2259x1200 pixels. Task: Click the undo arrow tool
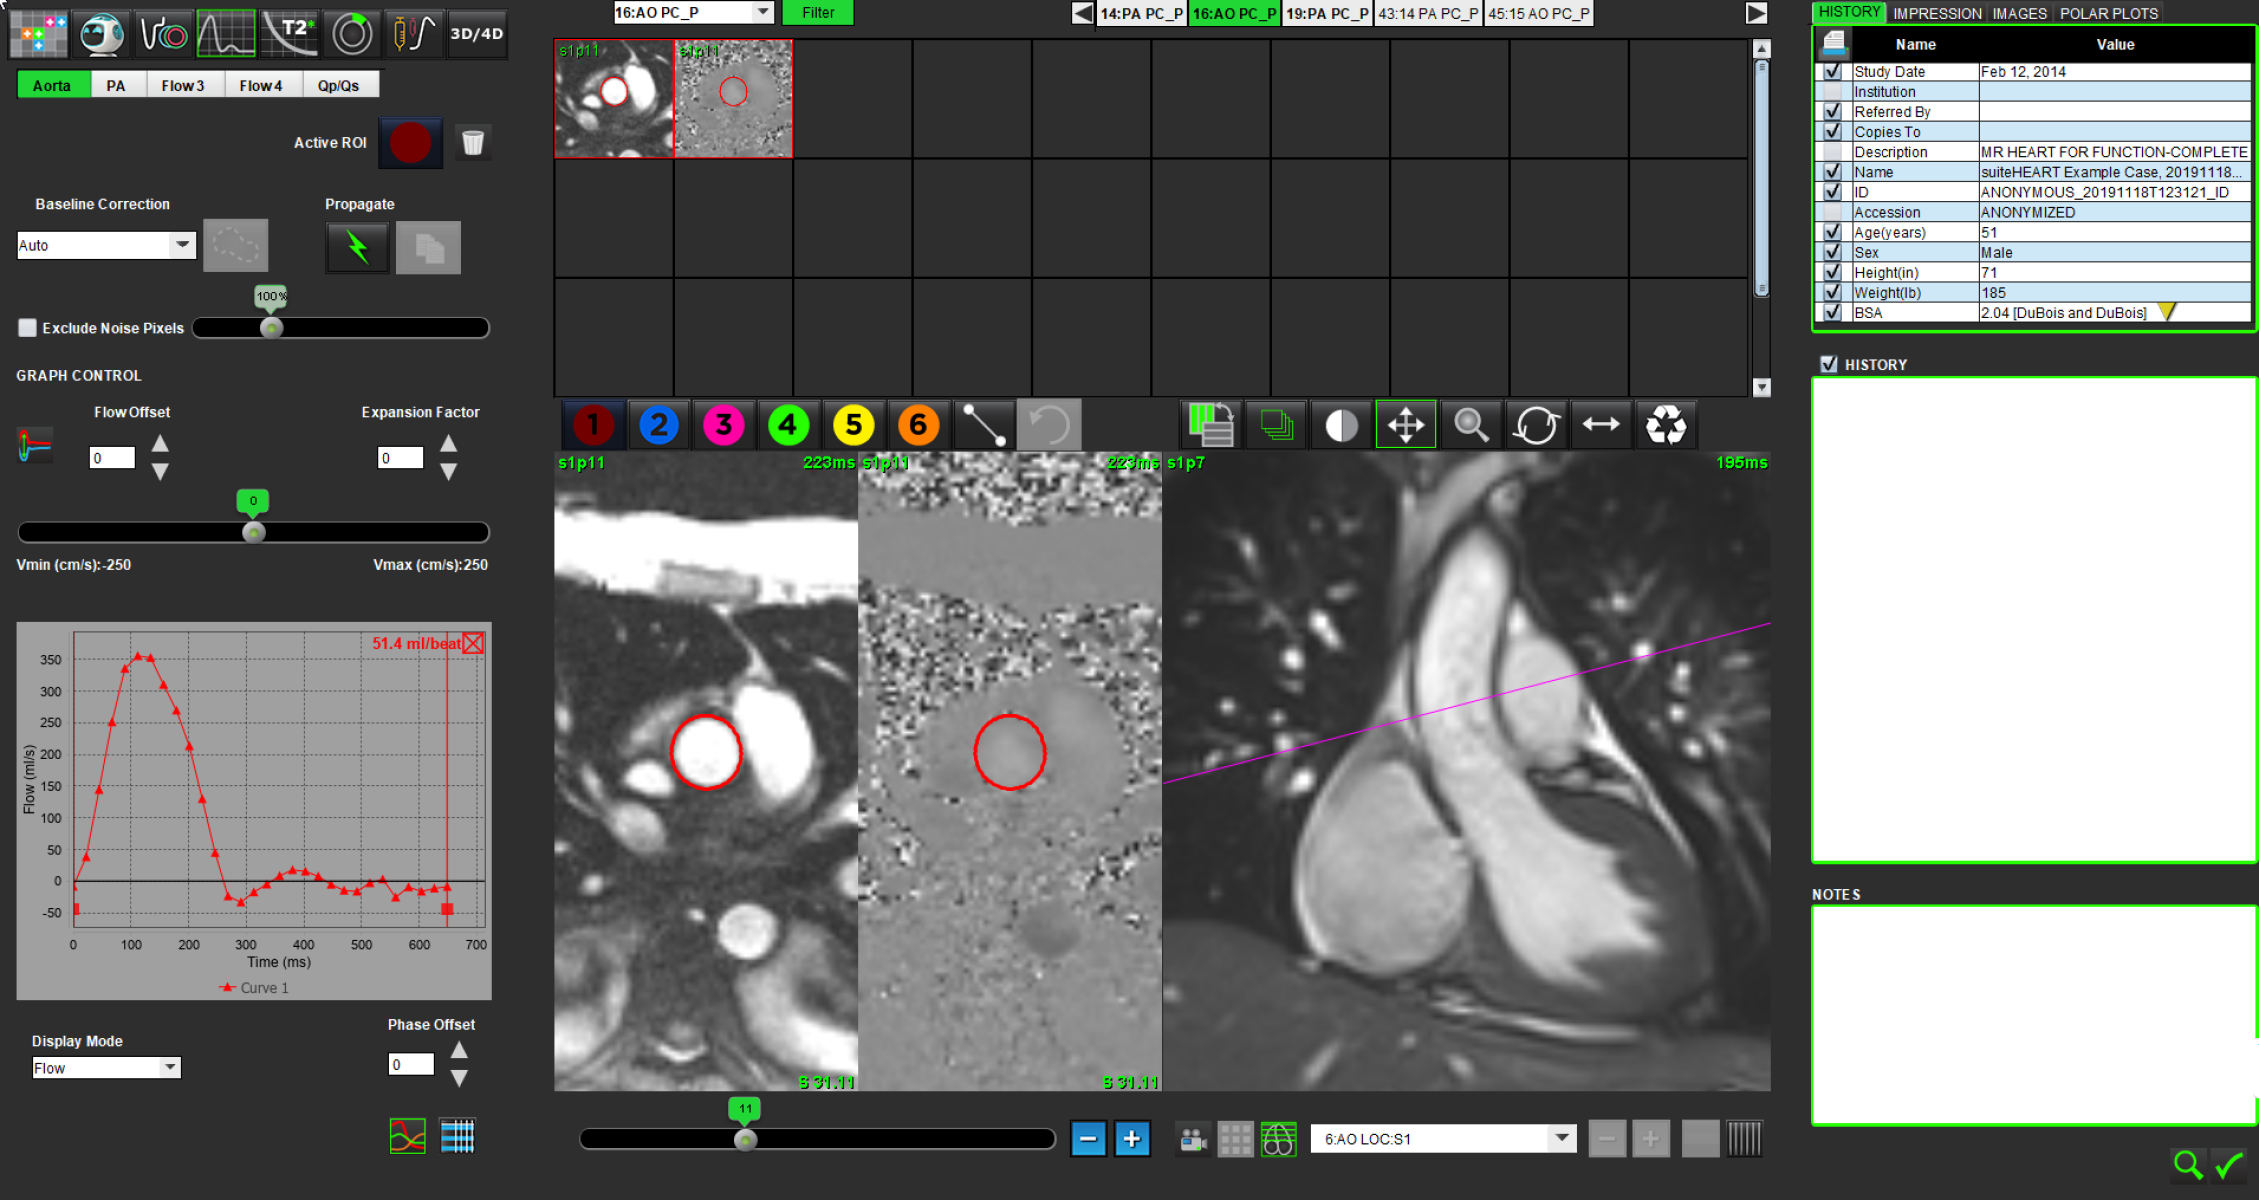coord(1049,425)
